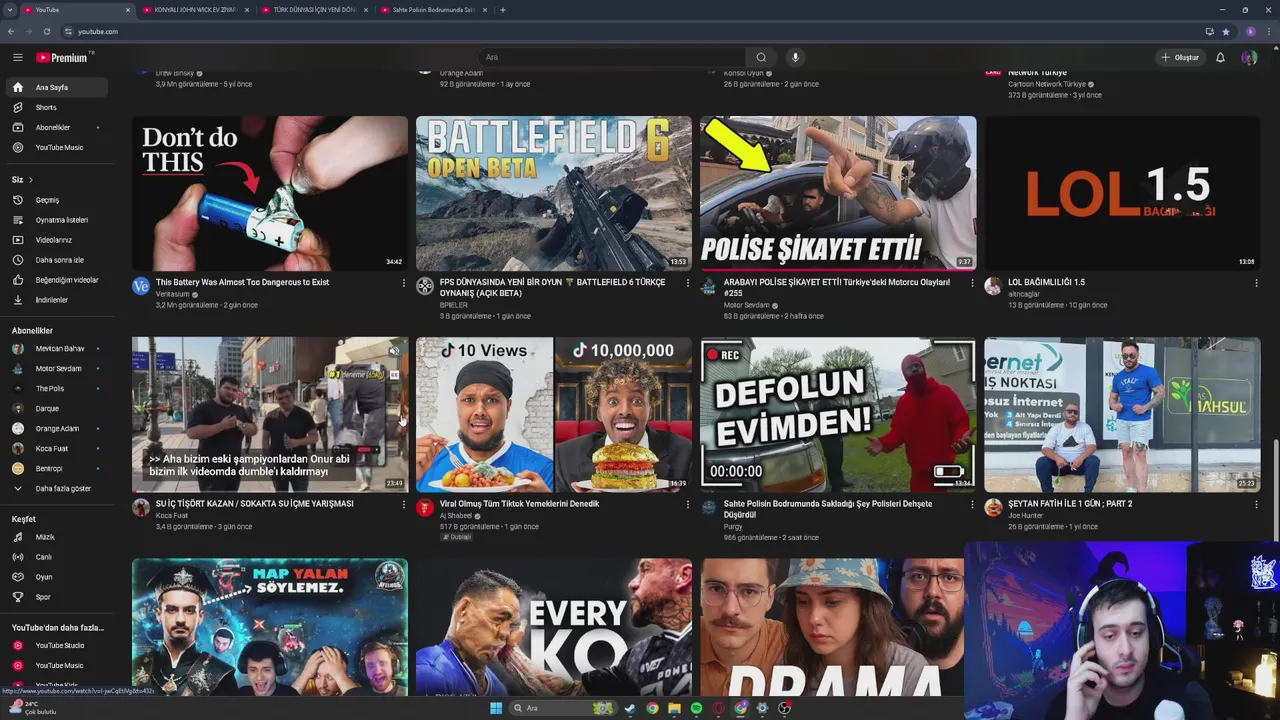Go to Ana Sayfa in sidebar
This screenshot has width=1280, height=720.
[x=55, y=87]
